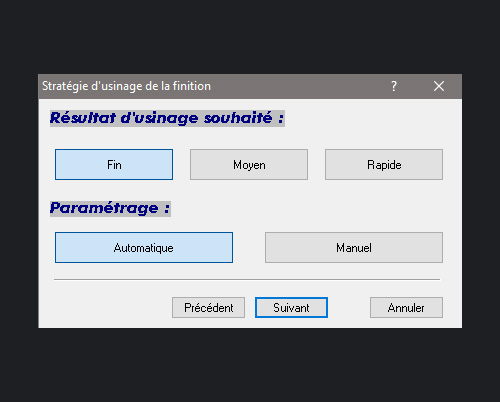
Task: Cancel the wizard with Annuler
Action: click(406, 308)
